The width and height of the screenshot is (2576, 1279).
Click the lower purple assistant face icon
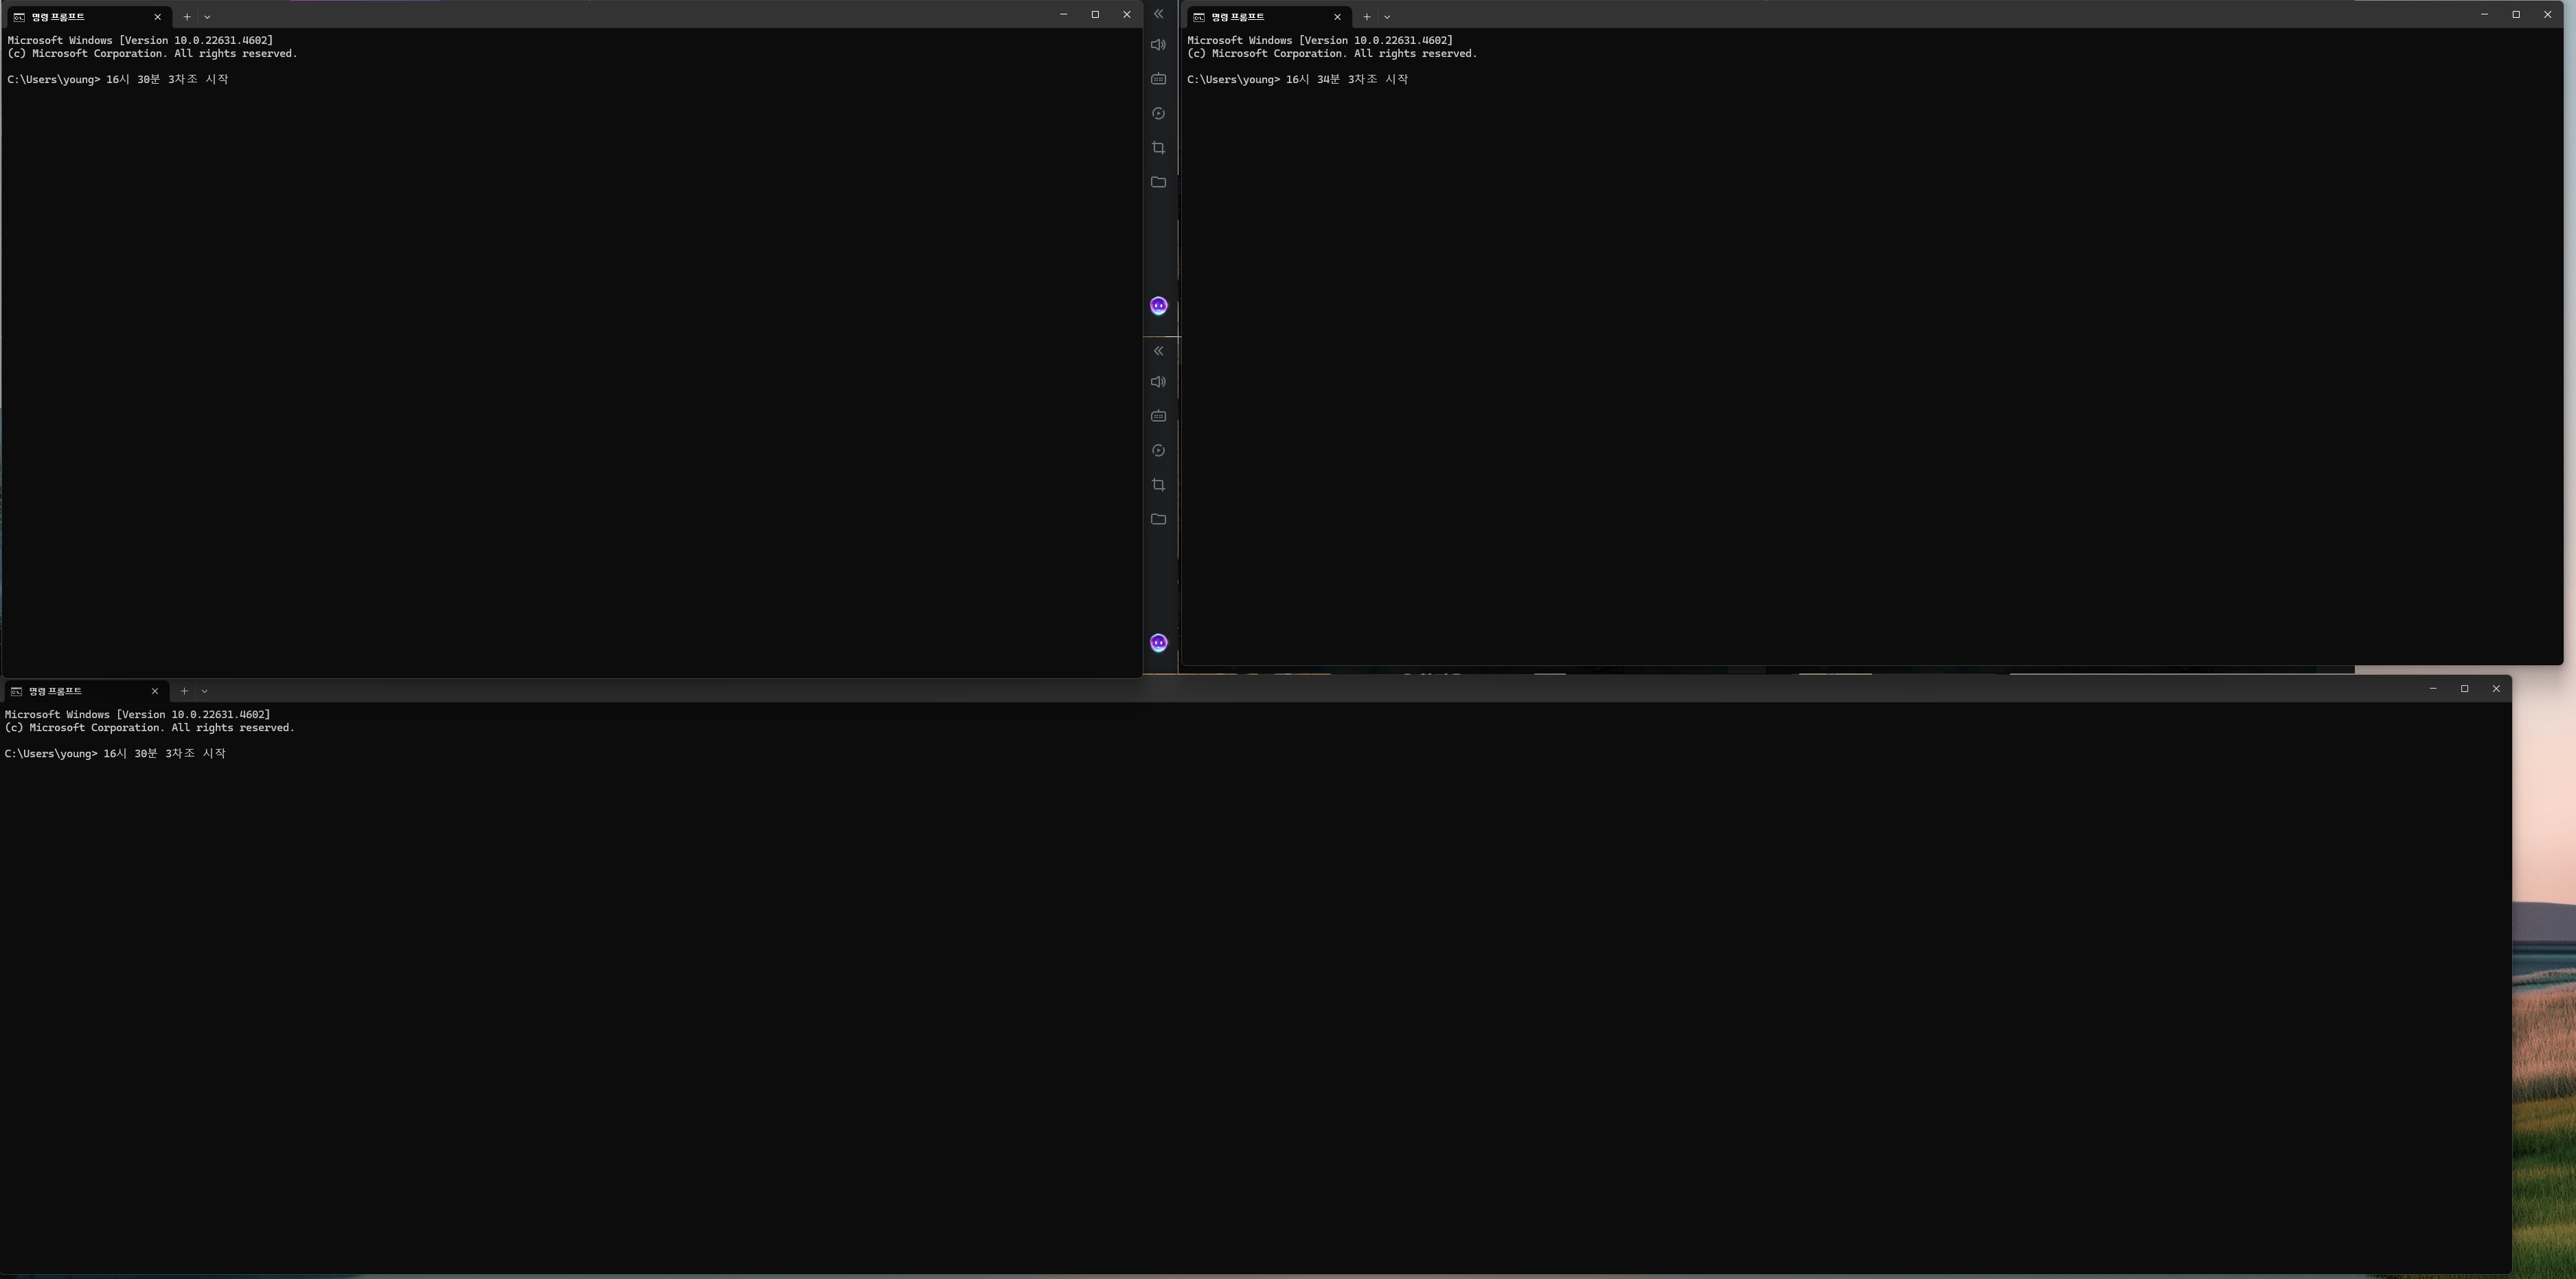point(1158,643)
